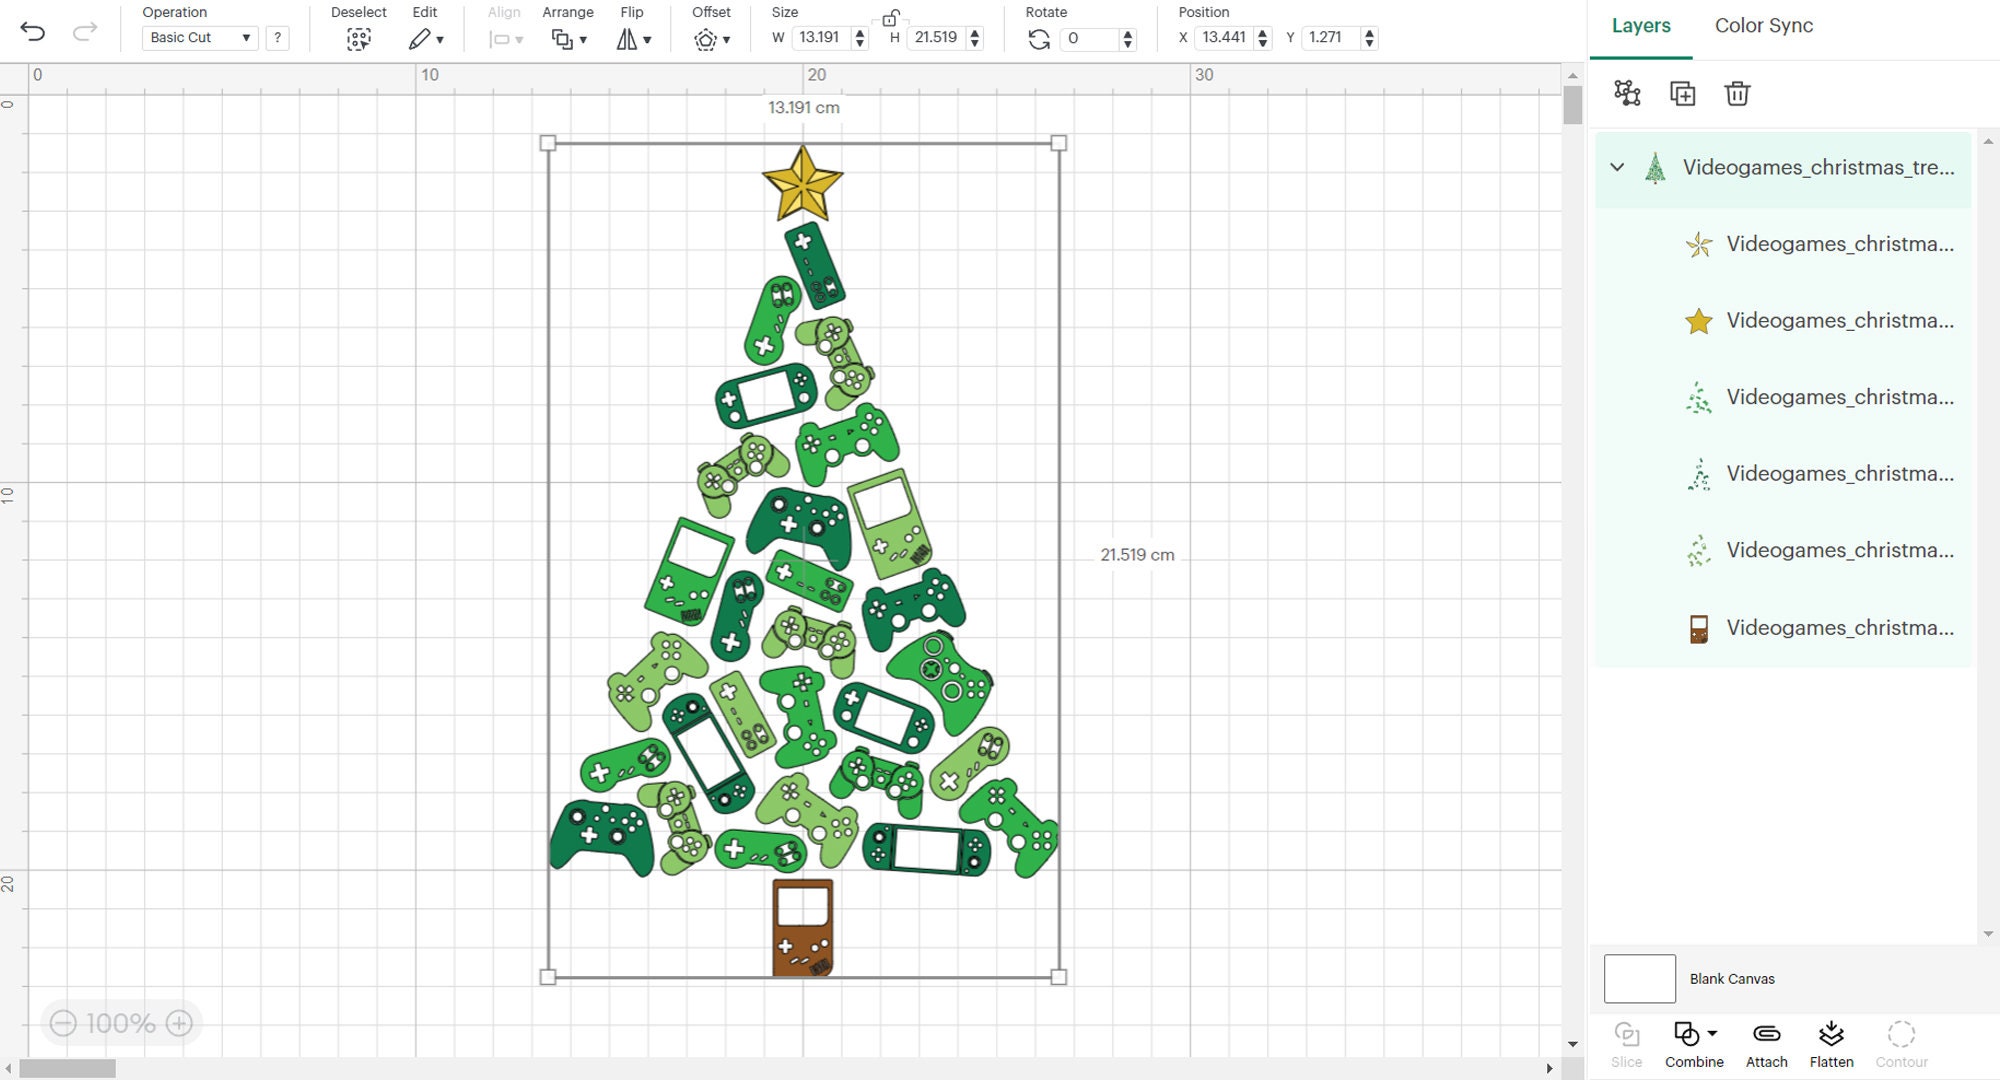Switch to the Color Sync tab
Screen dimensions: 2000x1080
1763,26
